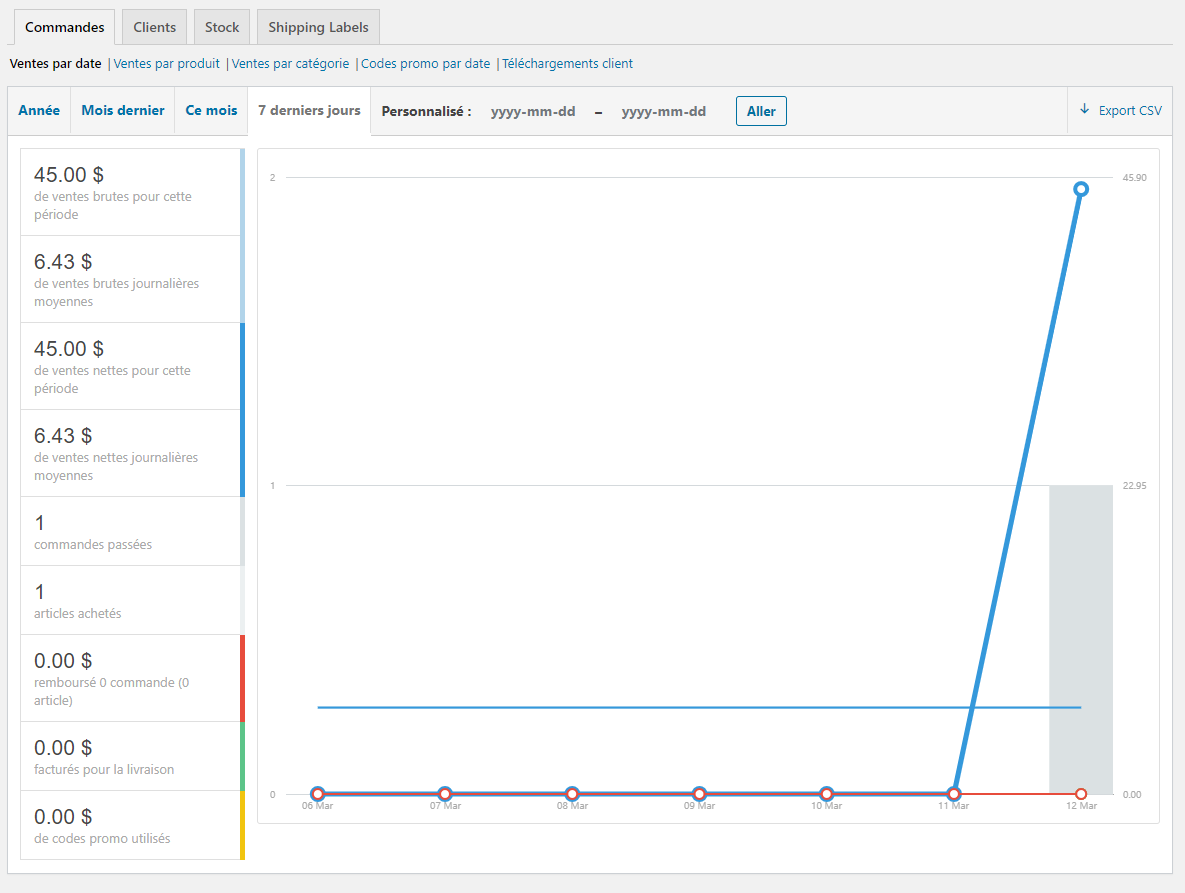Highlight the remboursé 0 commande legend entry

point(132,678)
